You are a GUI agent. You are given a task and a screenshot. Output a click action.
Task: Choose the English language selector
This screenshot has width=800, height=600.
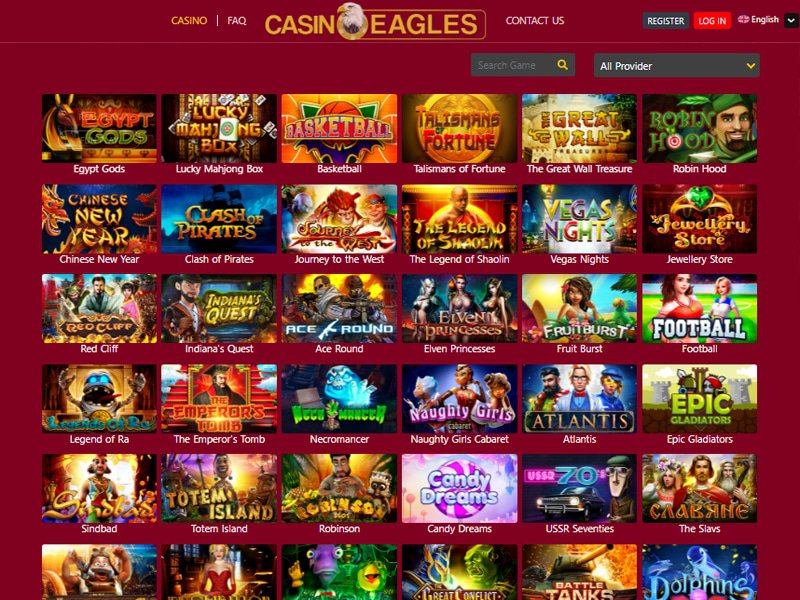[x=759, y=19]
